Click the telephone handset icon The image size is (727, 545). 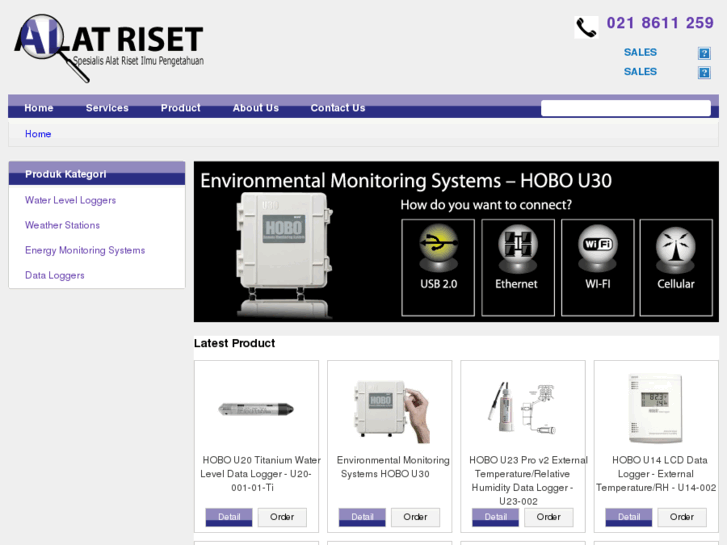coord(586,27)
